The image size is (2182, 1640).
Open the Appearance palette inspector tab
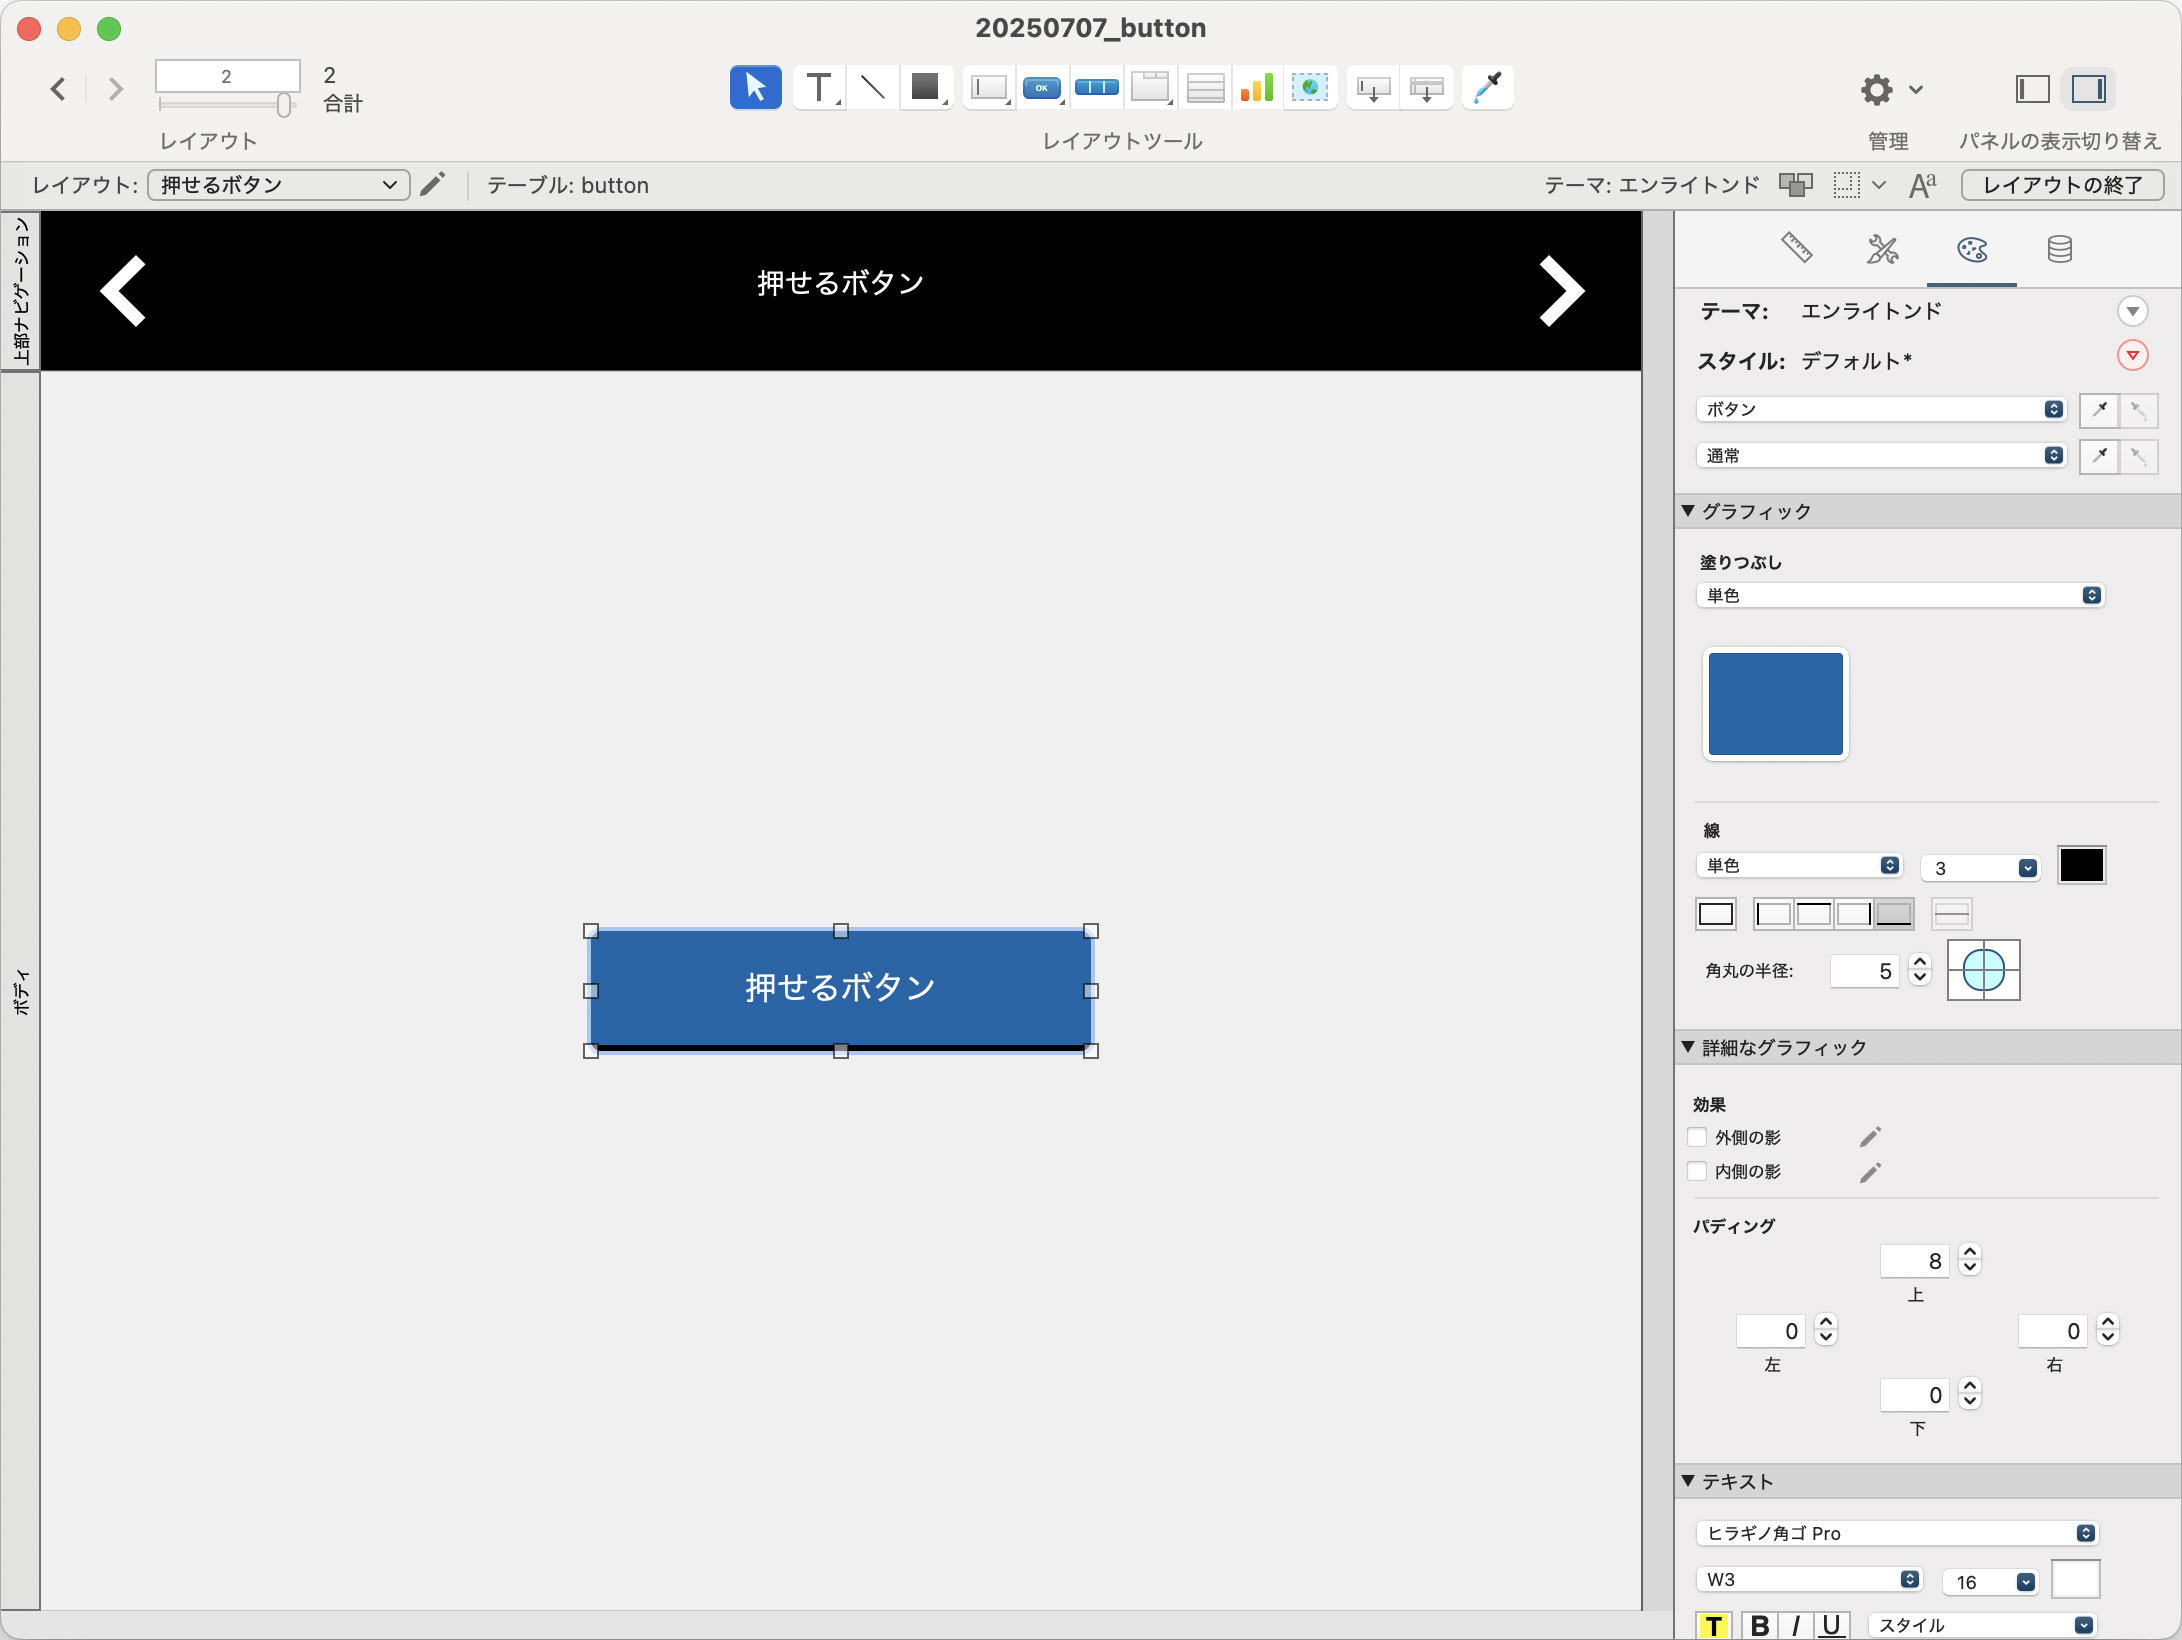(x=1972, y=249)
